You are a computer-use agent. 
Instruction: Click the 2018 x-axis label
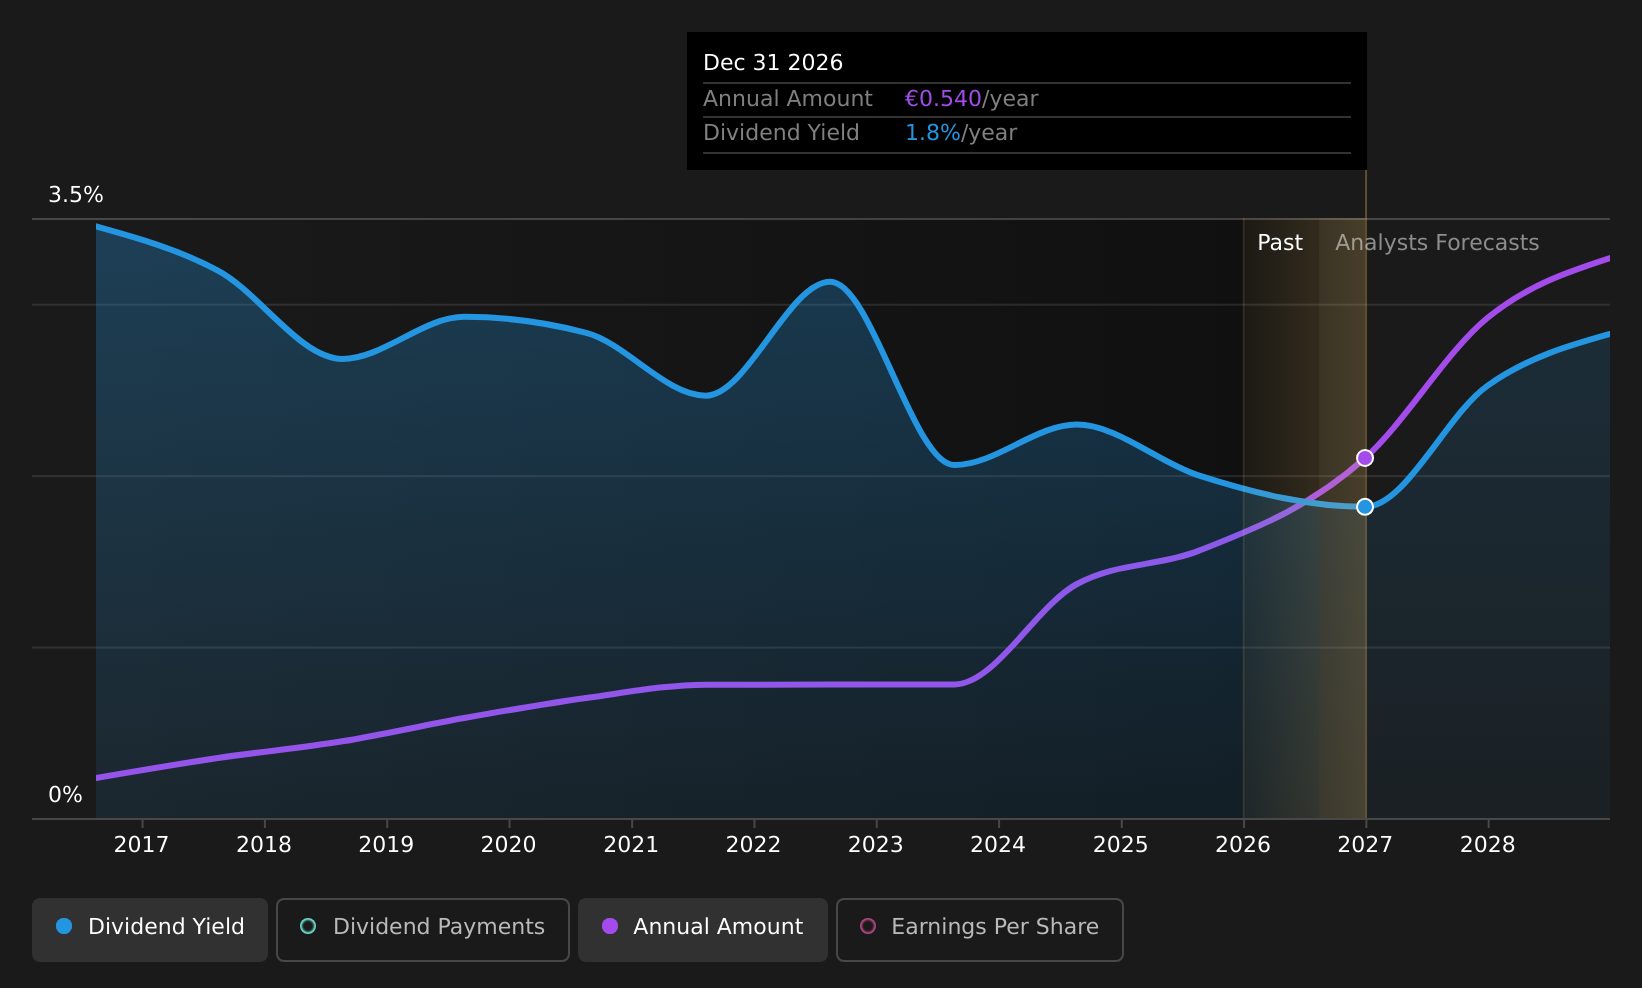pyautogui.click(x=264, y=845)
